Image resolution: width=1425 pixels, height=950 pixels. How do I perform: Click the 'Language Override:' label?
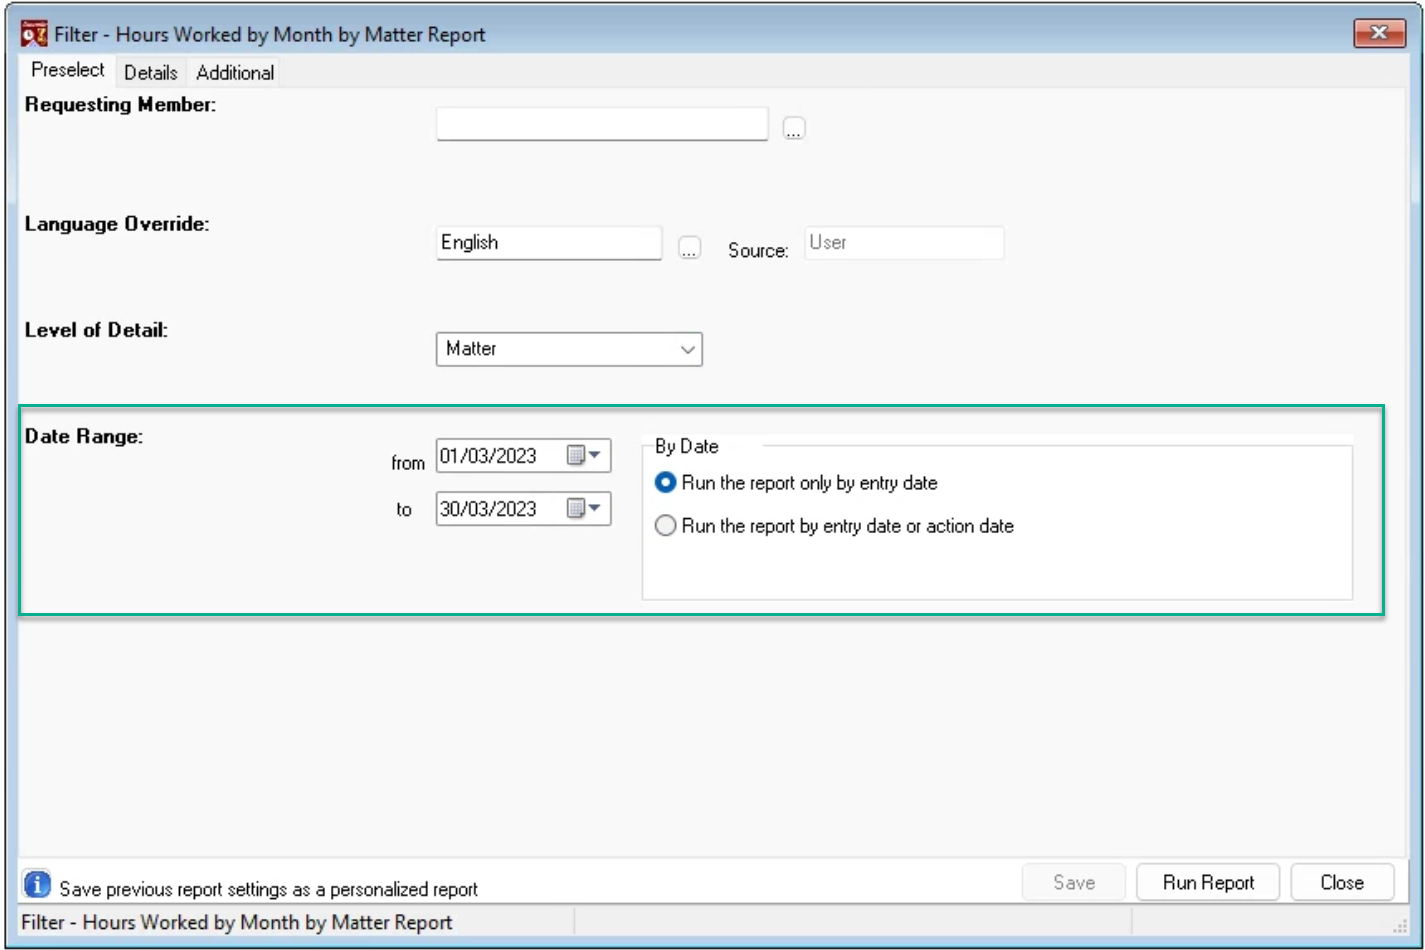pos(117,223)
